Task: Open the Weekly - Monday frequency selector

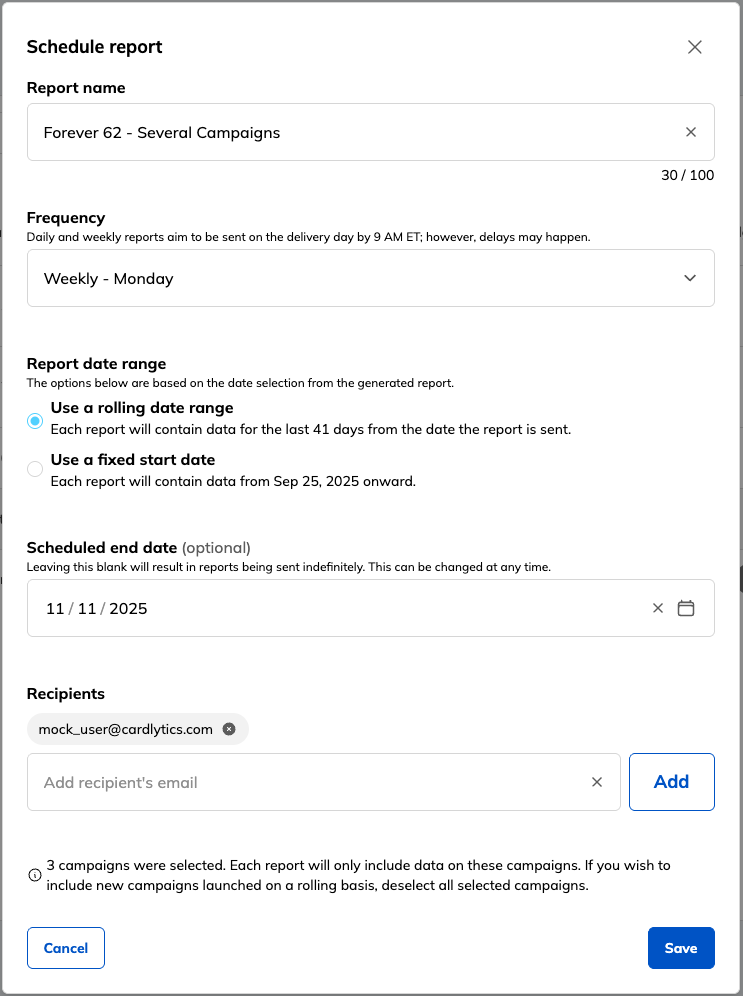Action: (x=371, y=278)
